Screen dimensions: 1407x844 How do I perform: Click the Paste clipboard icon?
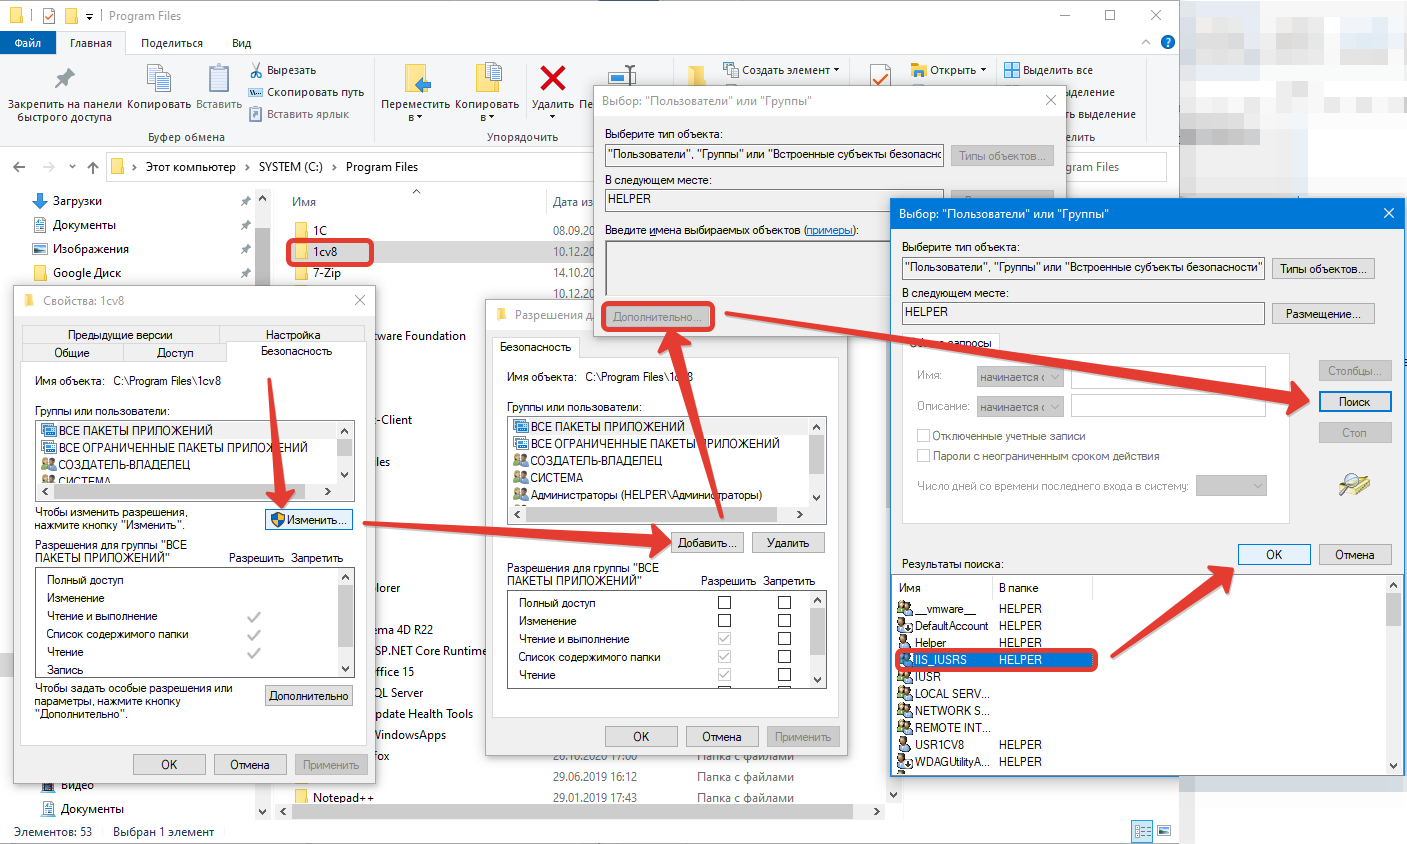(218, 79)
